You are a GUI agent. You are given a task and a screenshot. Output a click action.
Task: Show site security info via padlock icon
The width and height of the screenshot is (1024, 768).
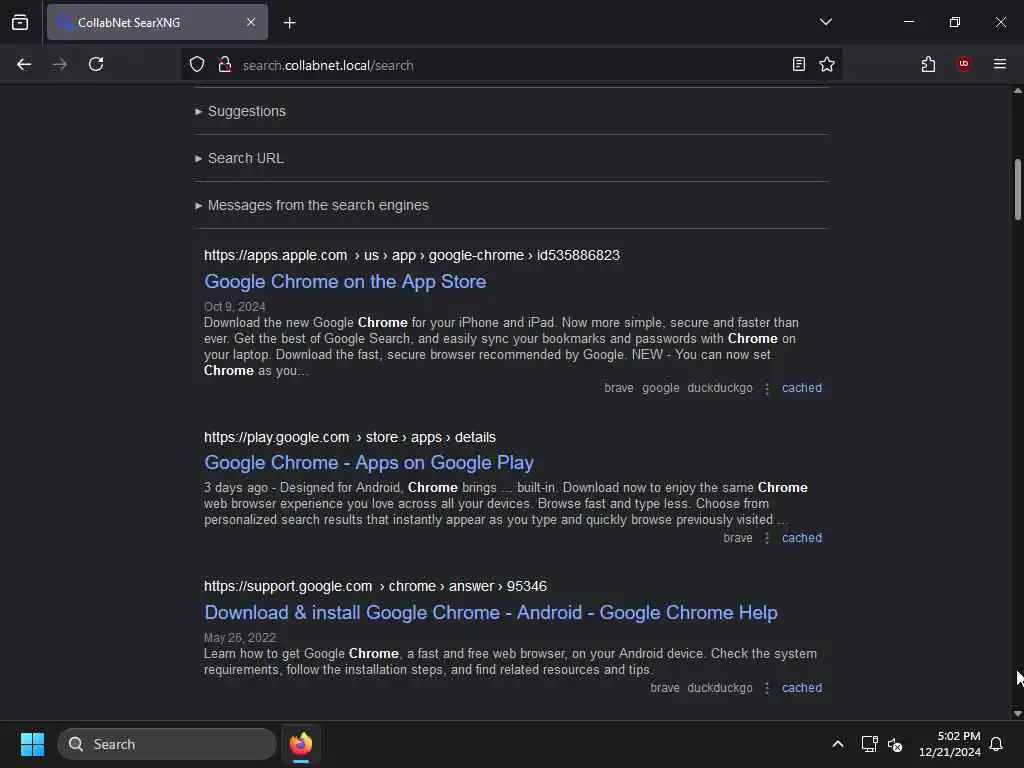coord(225,65)
